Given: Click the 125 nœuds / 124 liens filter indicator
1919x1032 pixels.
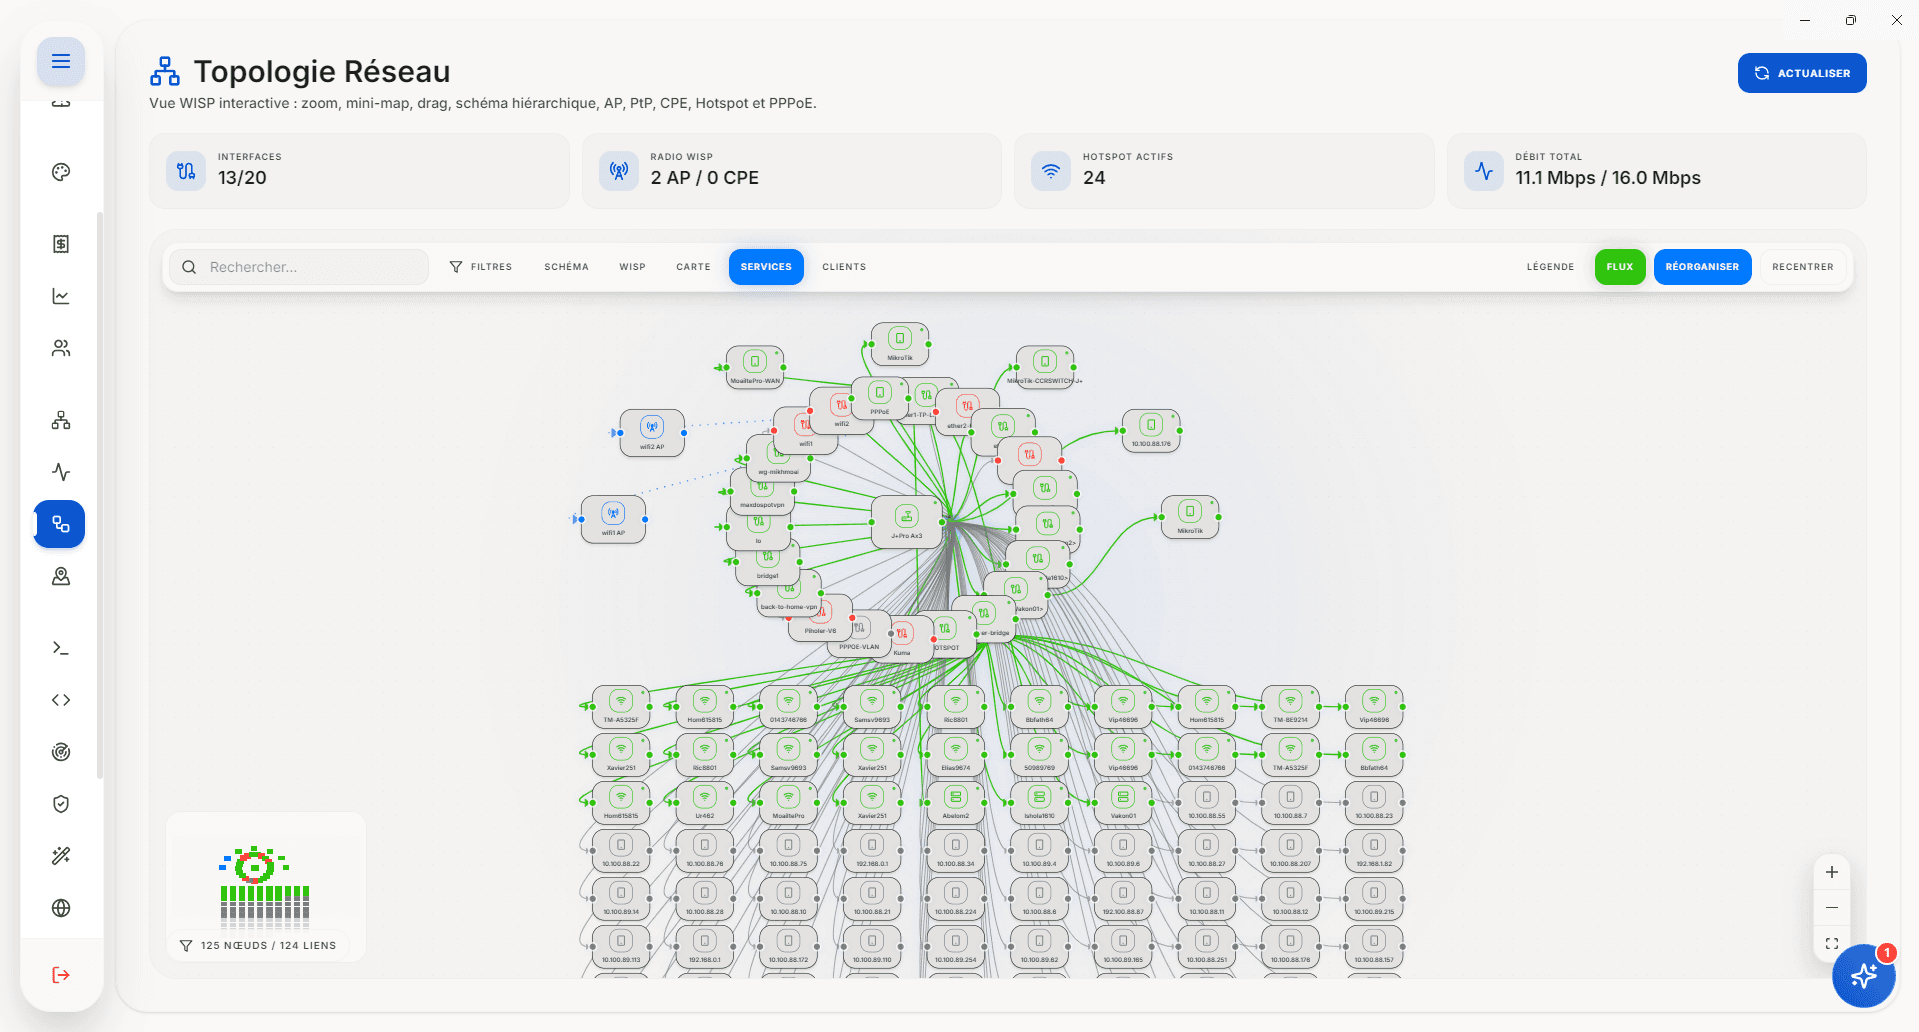Looking at the screenshot, I should [x=258, y=945].
